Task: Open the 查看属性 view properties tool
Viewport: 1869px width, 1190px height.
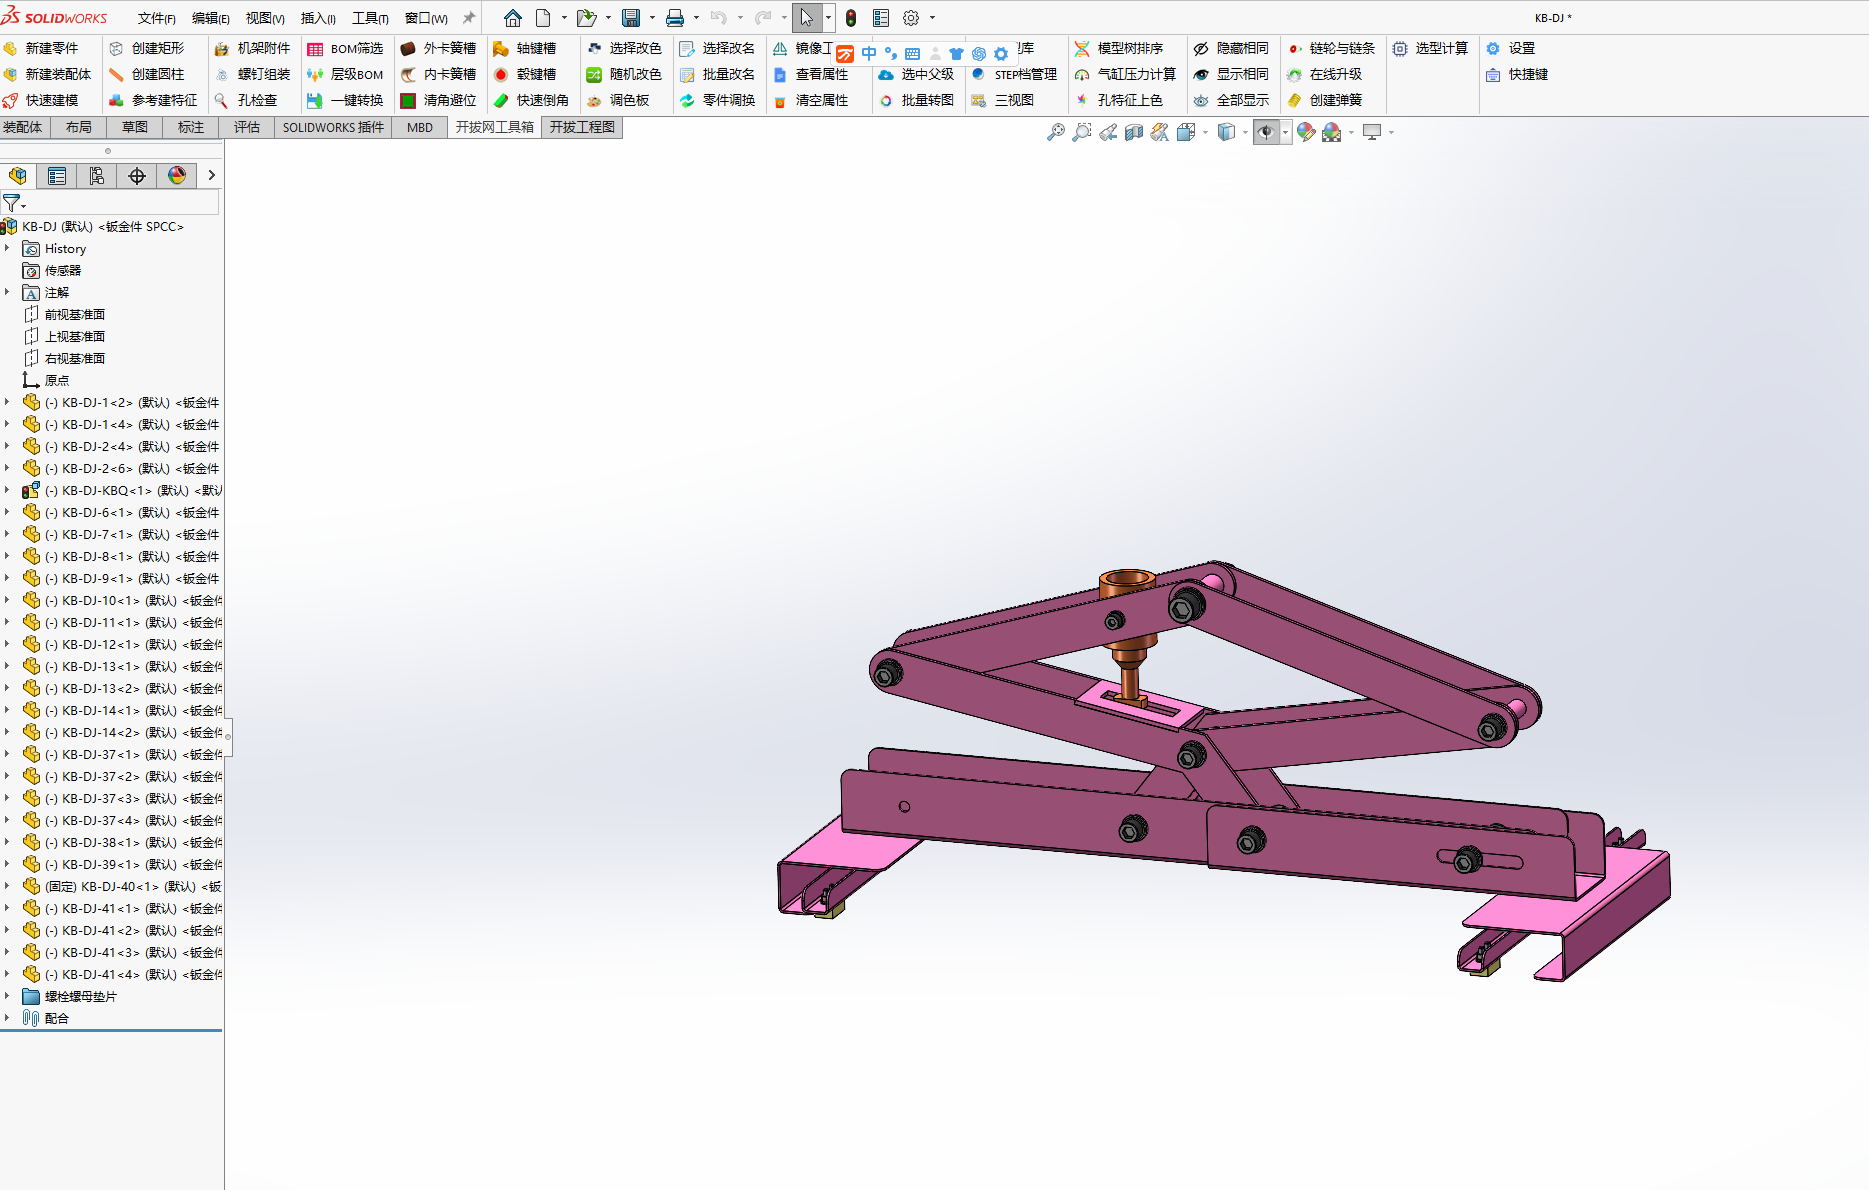Action: click(811, 74)
